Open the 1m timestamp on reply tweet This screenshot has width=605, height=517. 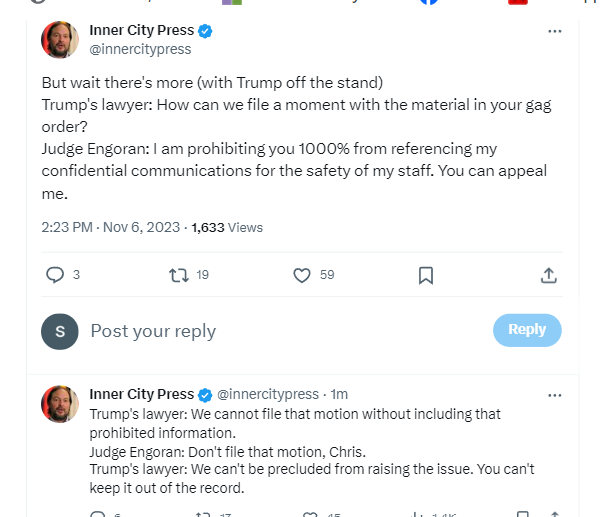click(339, 394)
